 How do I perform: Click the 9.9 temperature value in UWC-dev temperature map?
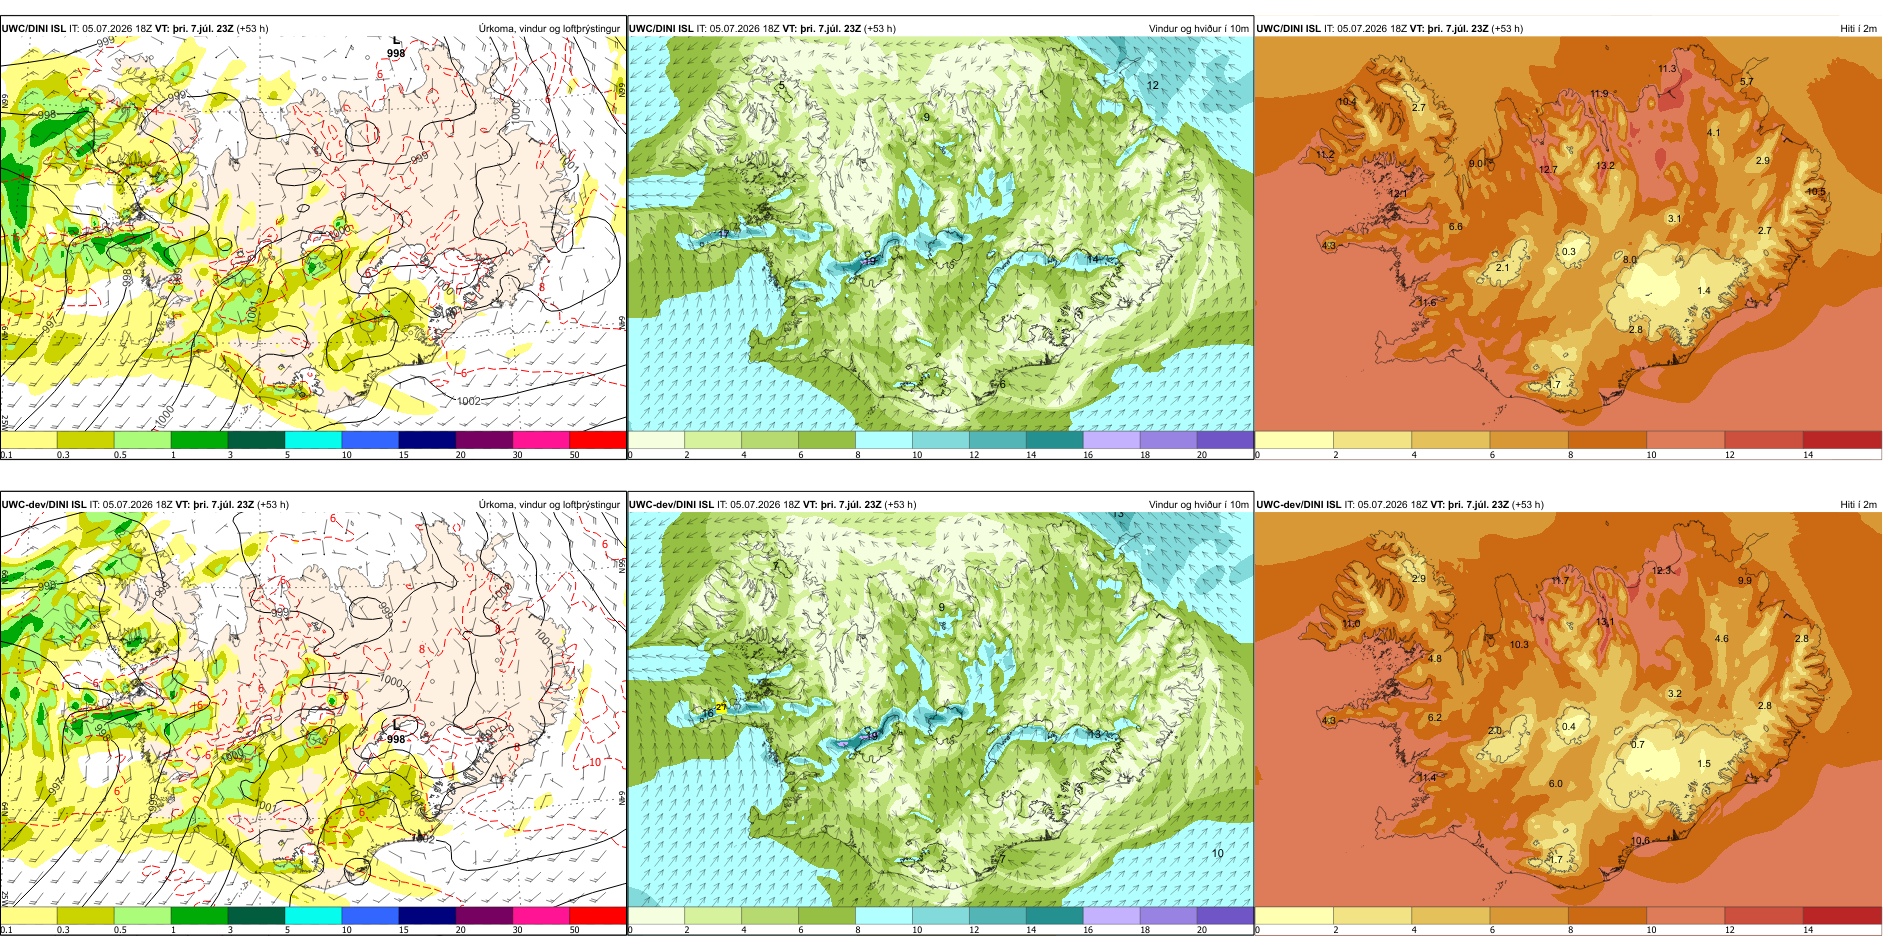point(1745,580)
